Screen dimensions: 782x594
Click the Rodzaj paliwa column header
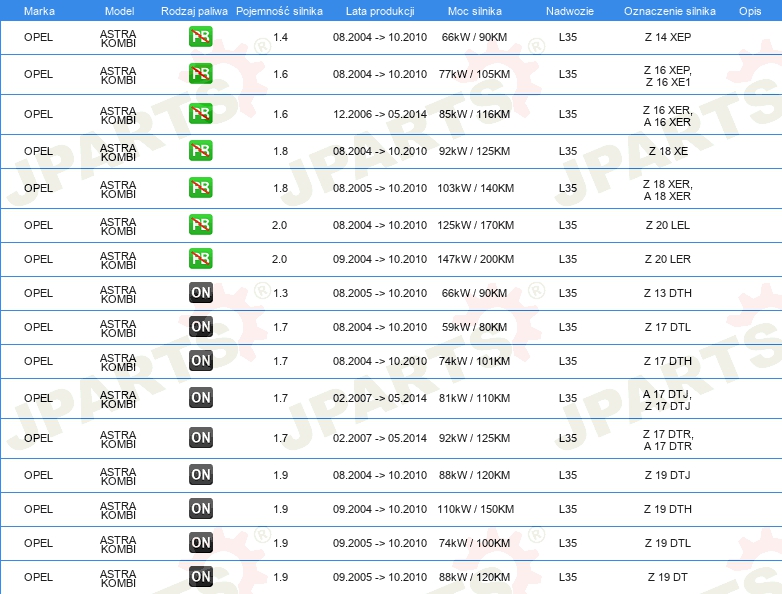[194, 11]
